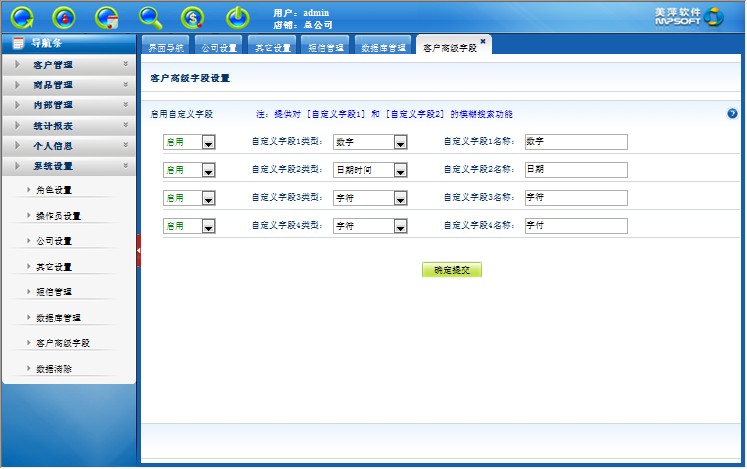
Task: Click the red sidebar collapse handle
Action: (139, 250)
